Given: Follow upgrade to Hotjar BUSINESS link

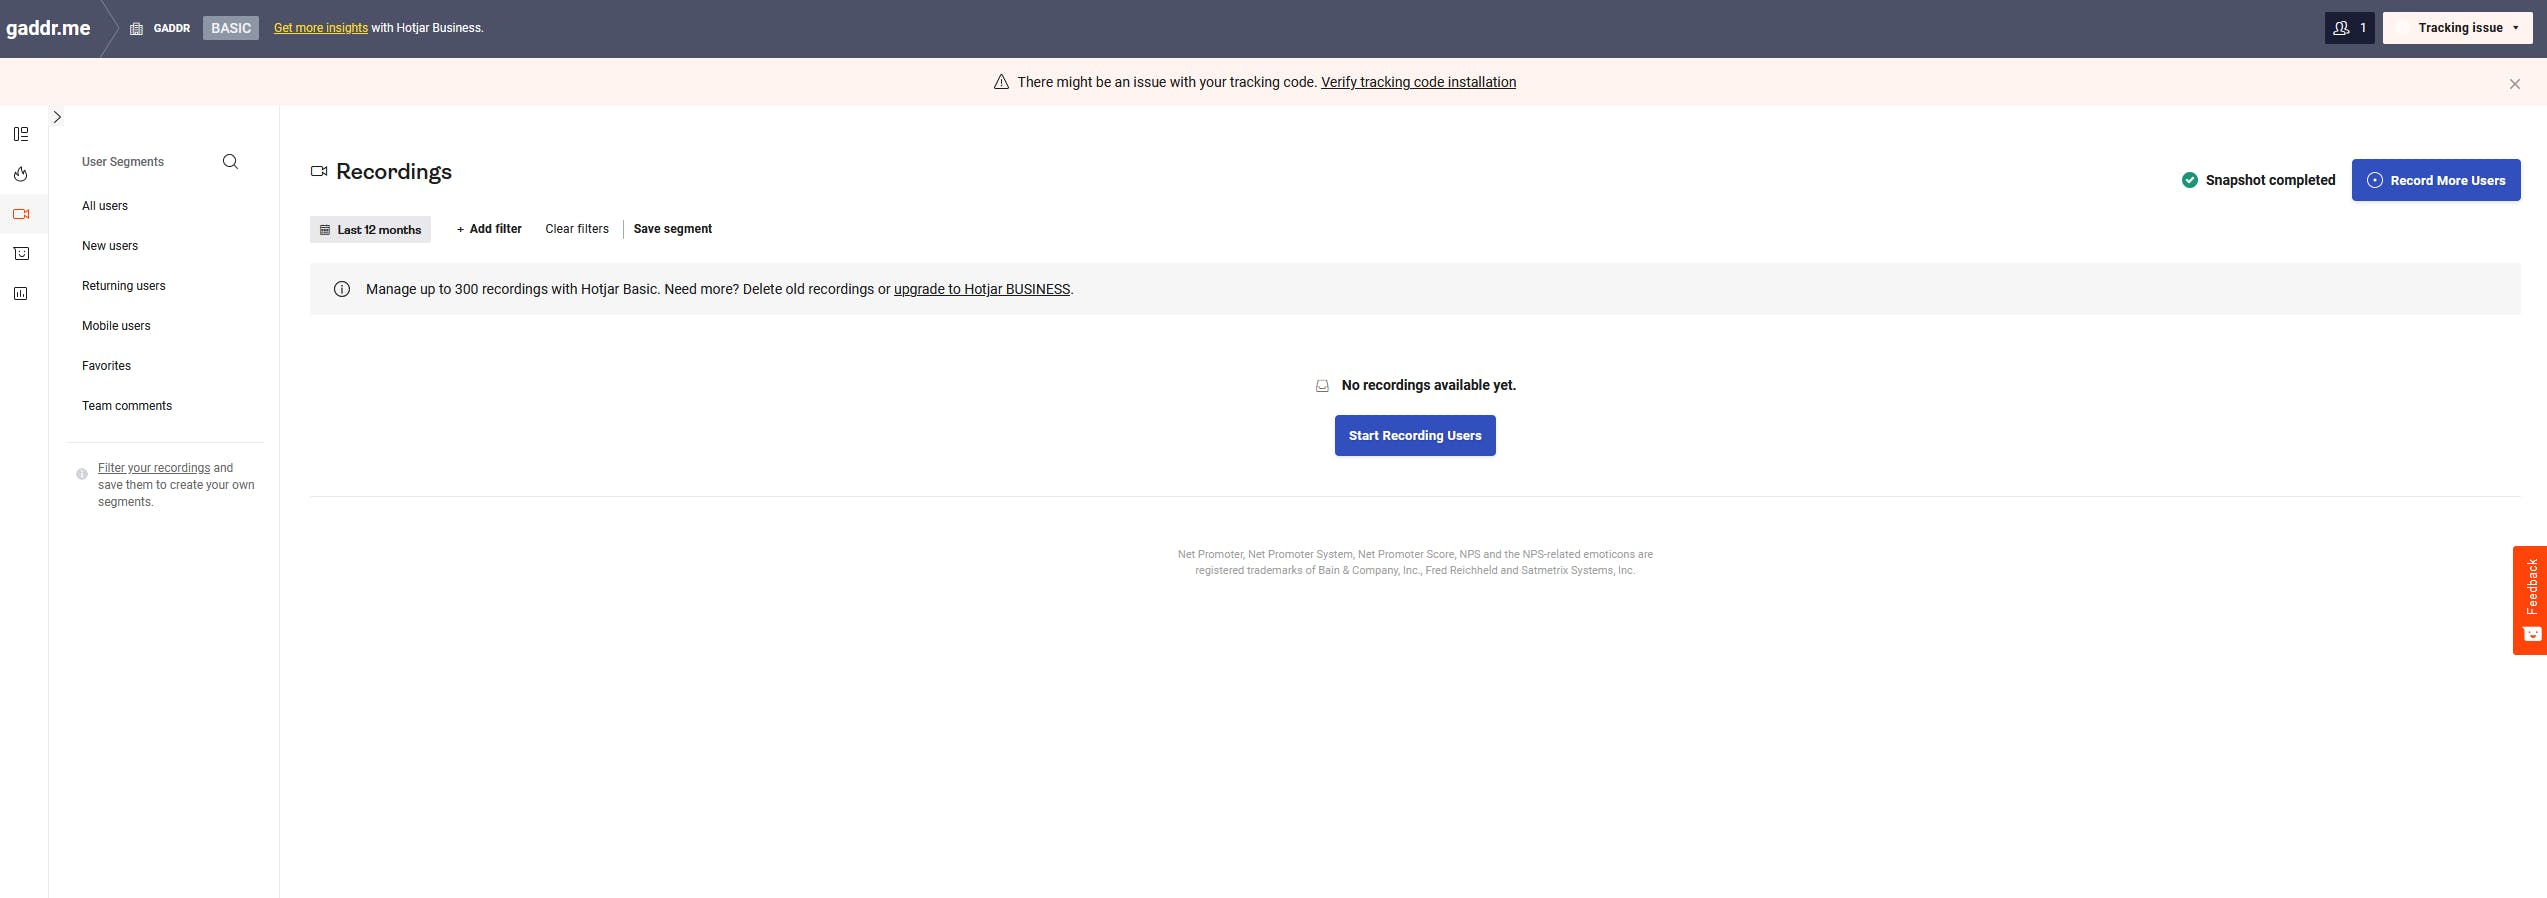Looking at the screenshot, I should click(x=982, y=289).
